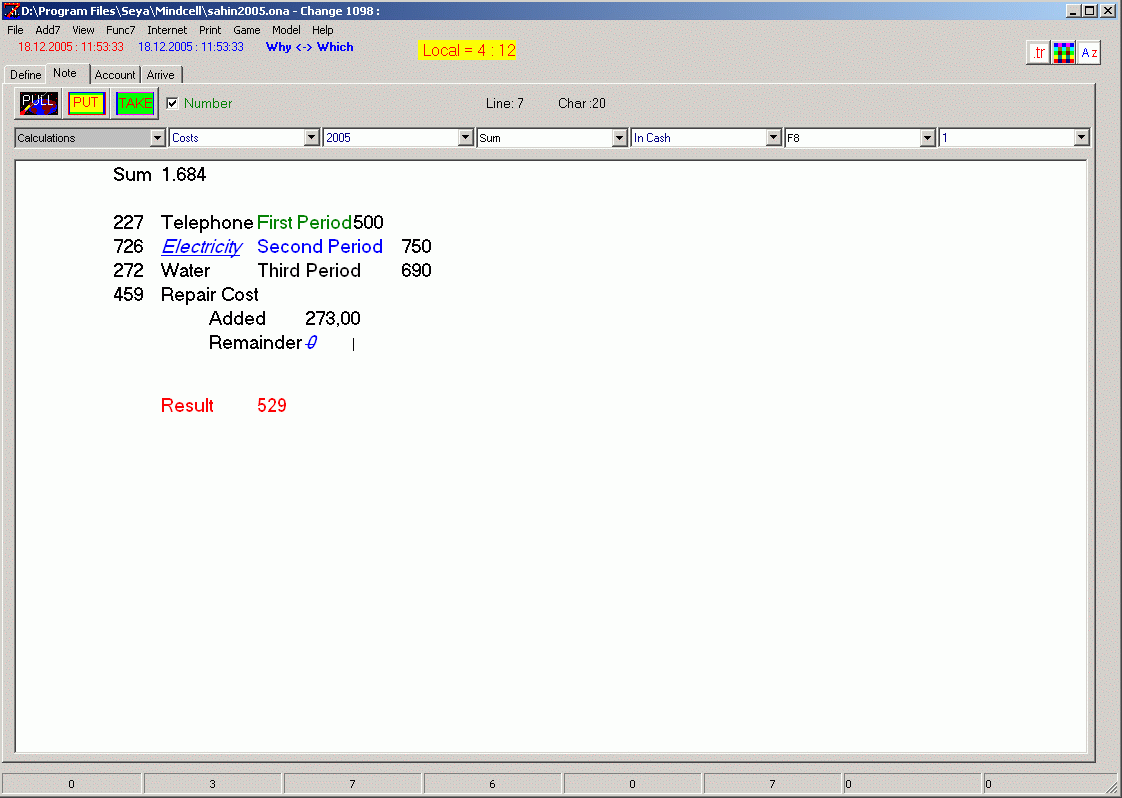Open the View menu
1122x798 pixels.
tap(83, 30)
